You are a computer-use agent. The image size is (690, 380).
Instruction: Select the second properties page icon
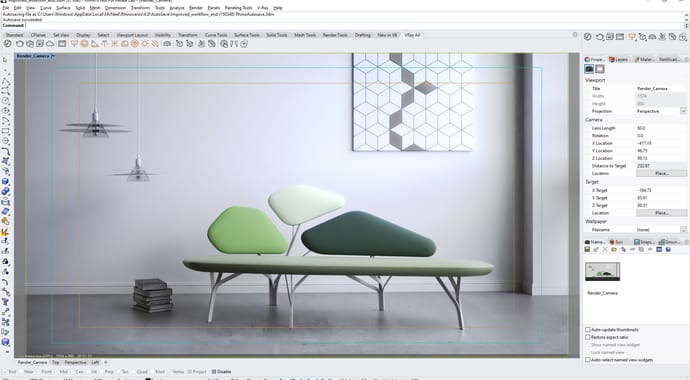point(600,69)
